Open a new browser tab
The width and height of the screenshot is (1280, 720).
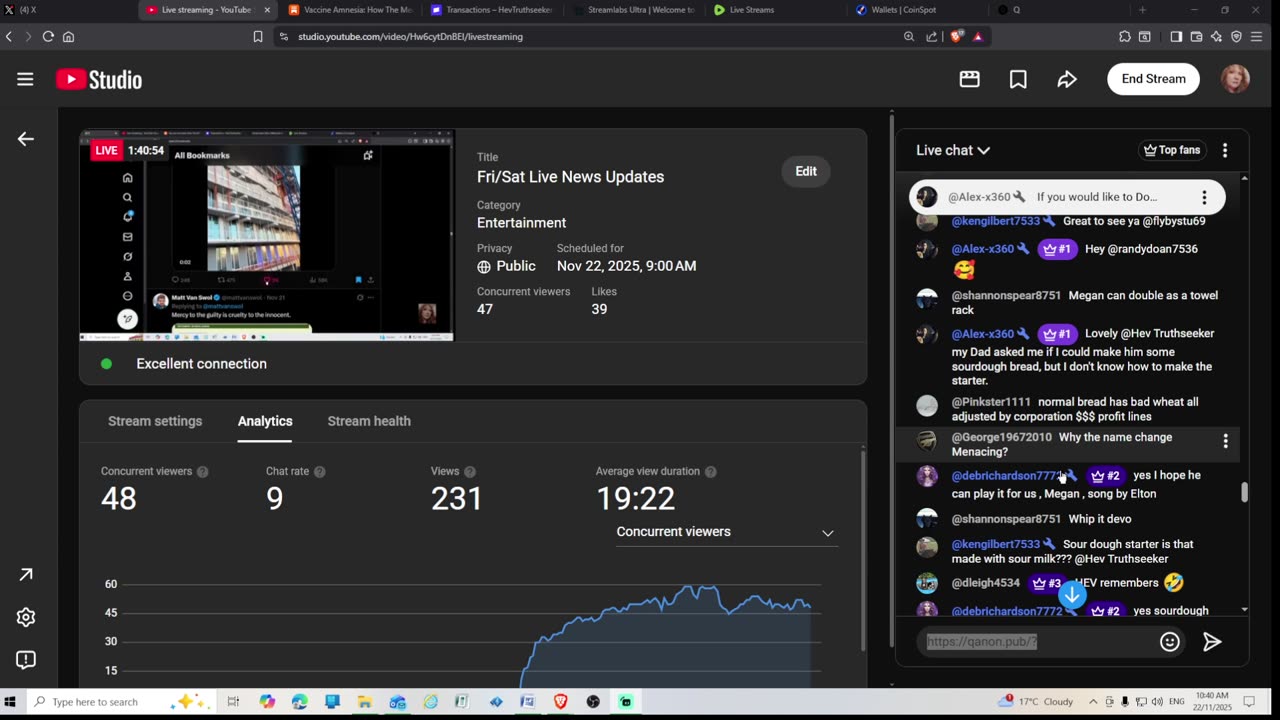[x=1142, y=10]
